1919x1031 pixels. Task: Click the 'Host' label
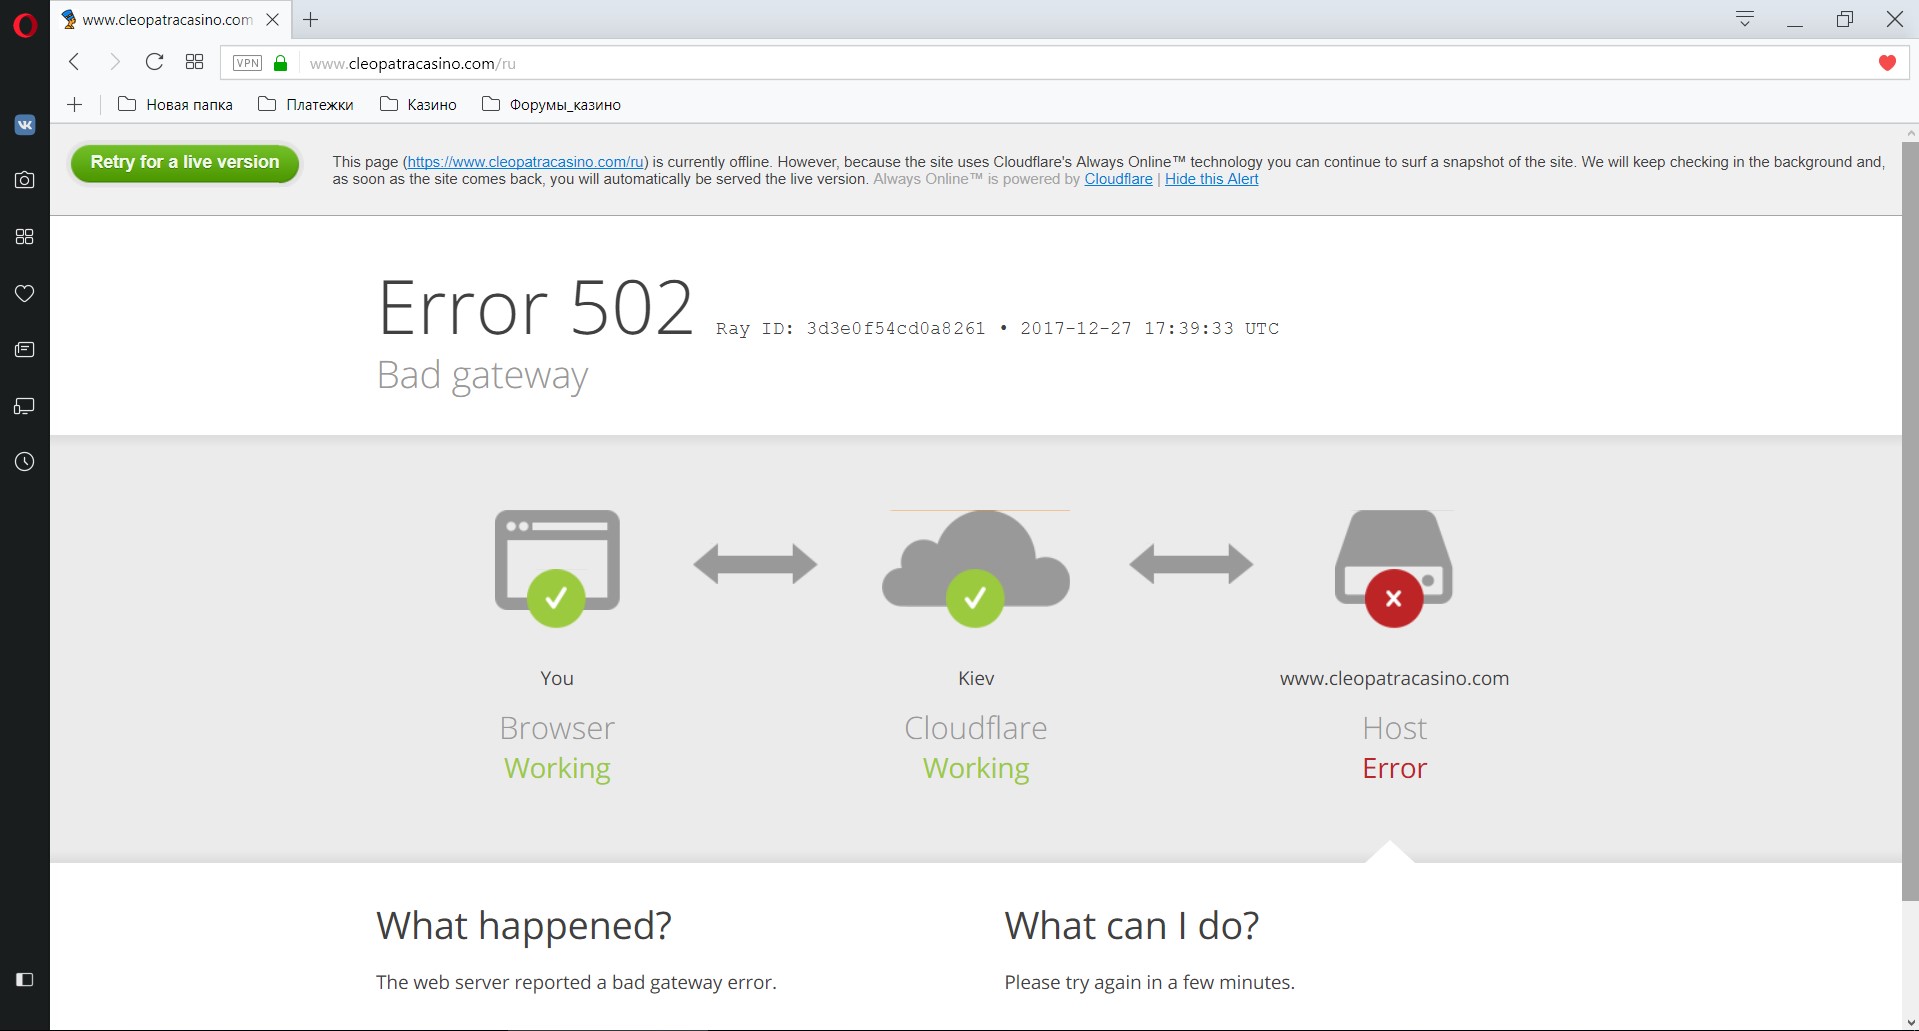1394,728
